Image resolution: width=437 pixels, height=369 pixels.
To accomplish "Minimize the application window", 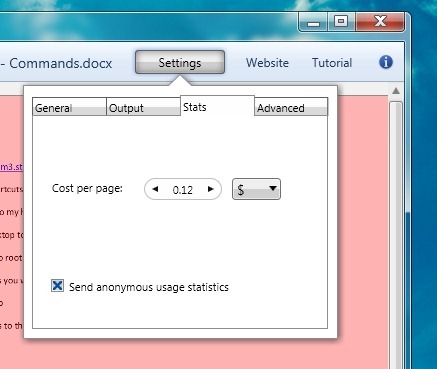I will click(x=313, y=22).
